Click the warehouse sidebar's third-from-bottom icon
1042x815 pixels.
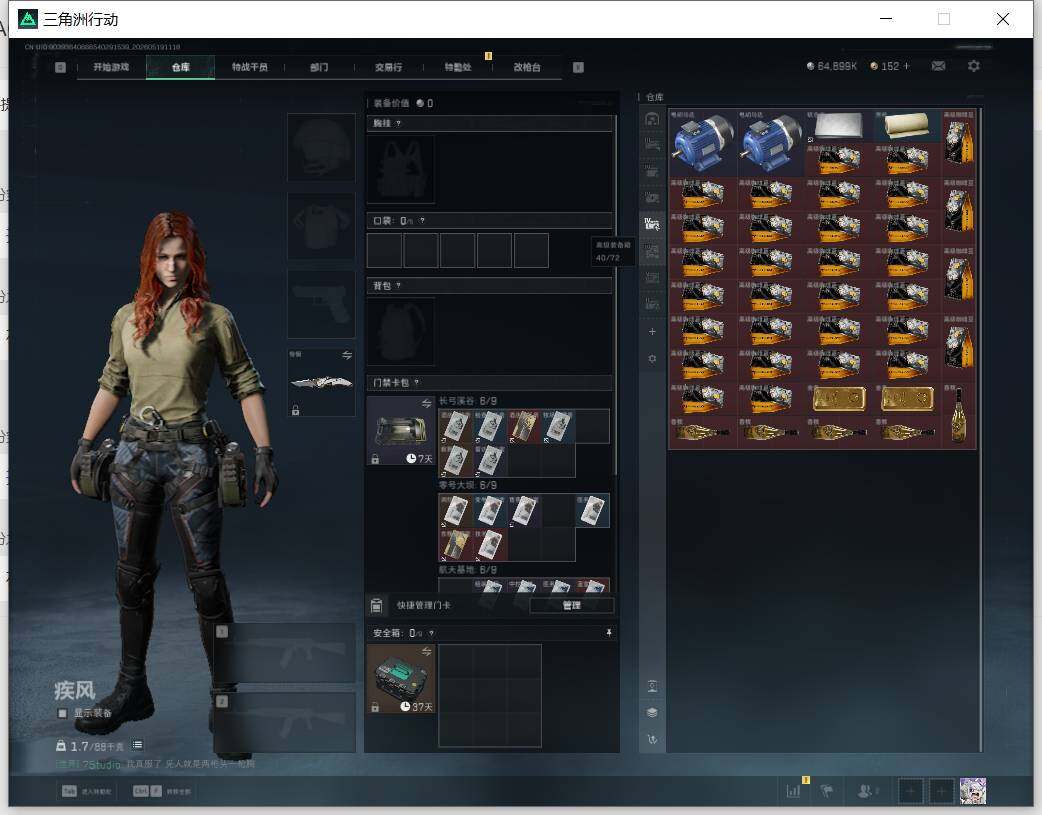[x=652, y=686]
